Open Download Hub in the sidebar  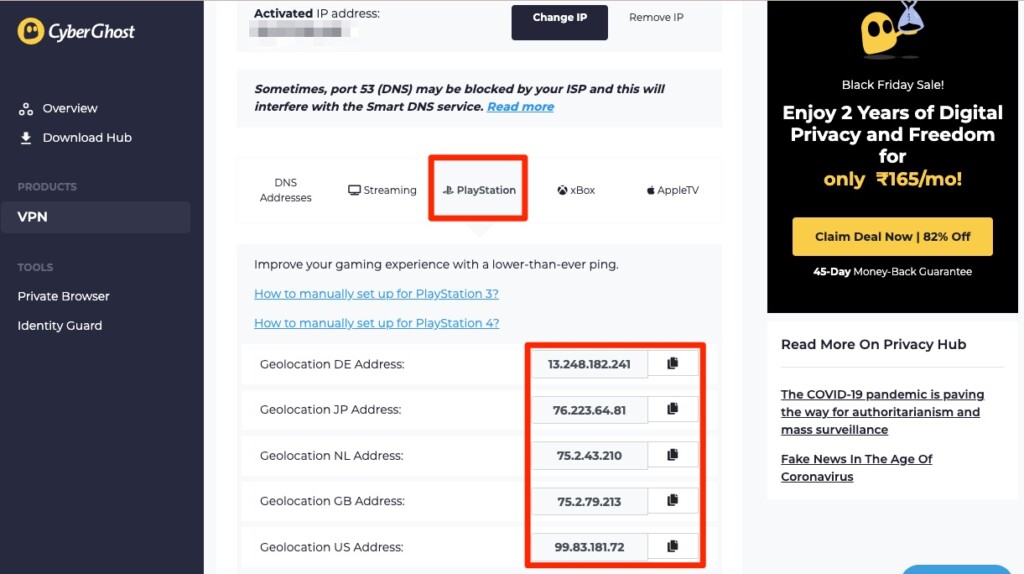(x=75, y=138)
